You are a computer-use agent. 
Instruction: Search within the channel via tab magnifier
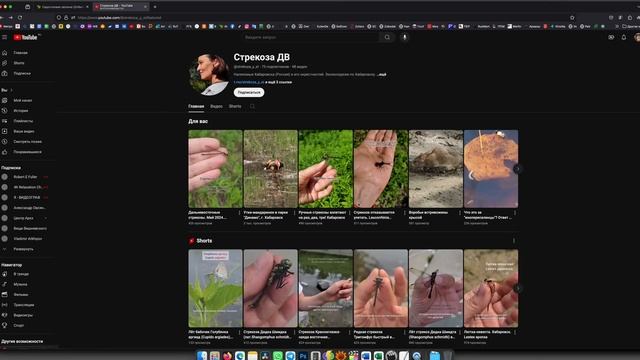252,107
